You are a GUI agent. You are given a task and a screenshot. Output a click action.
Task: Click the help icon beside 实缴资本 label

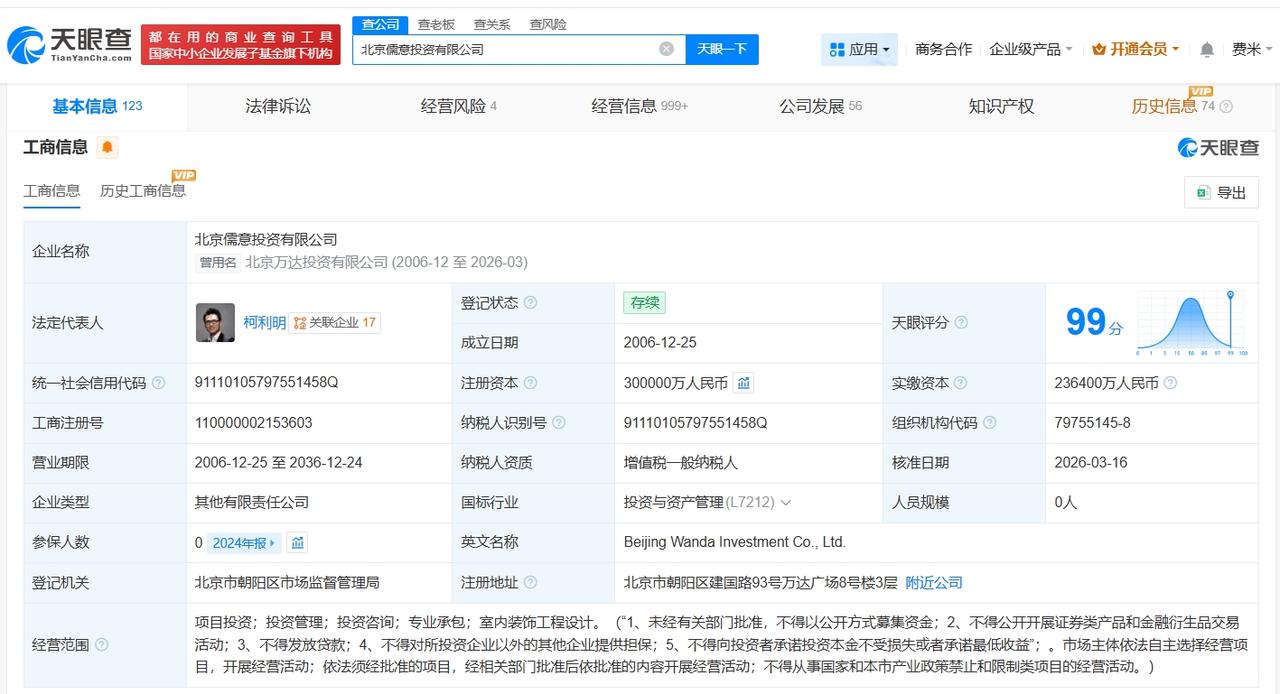(x=960, y=383)
